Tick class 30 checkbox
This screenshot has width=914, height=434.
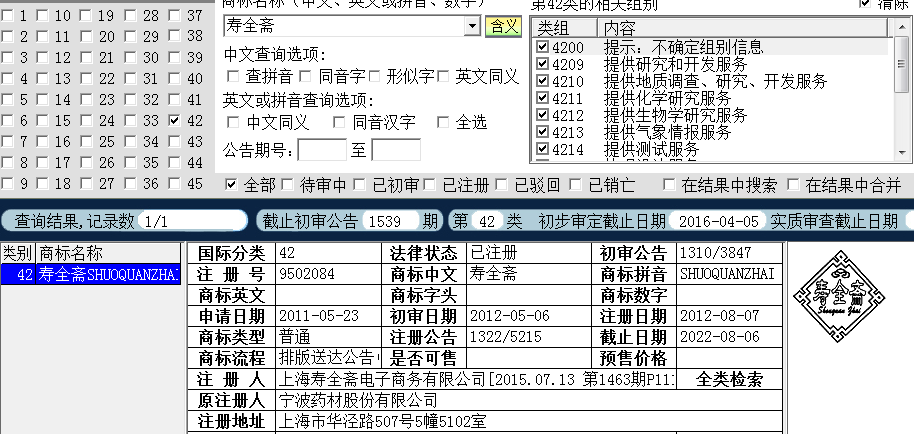pos(131,58)
